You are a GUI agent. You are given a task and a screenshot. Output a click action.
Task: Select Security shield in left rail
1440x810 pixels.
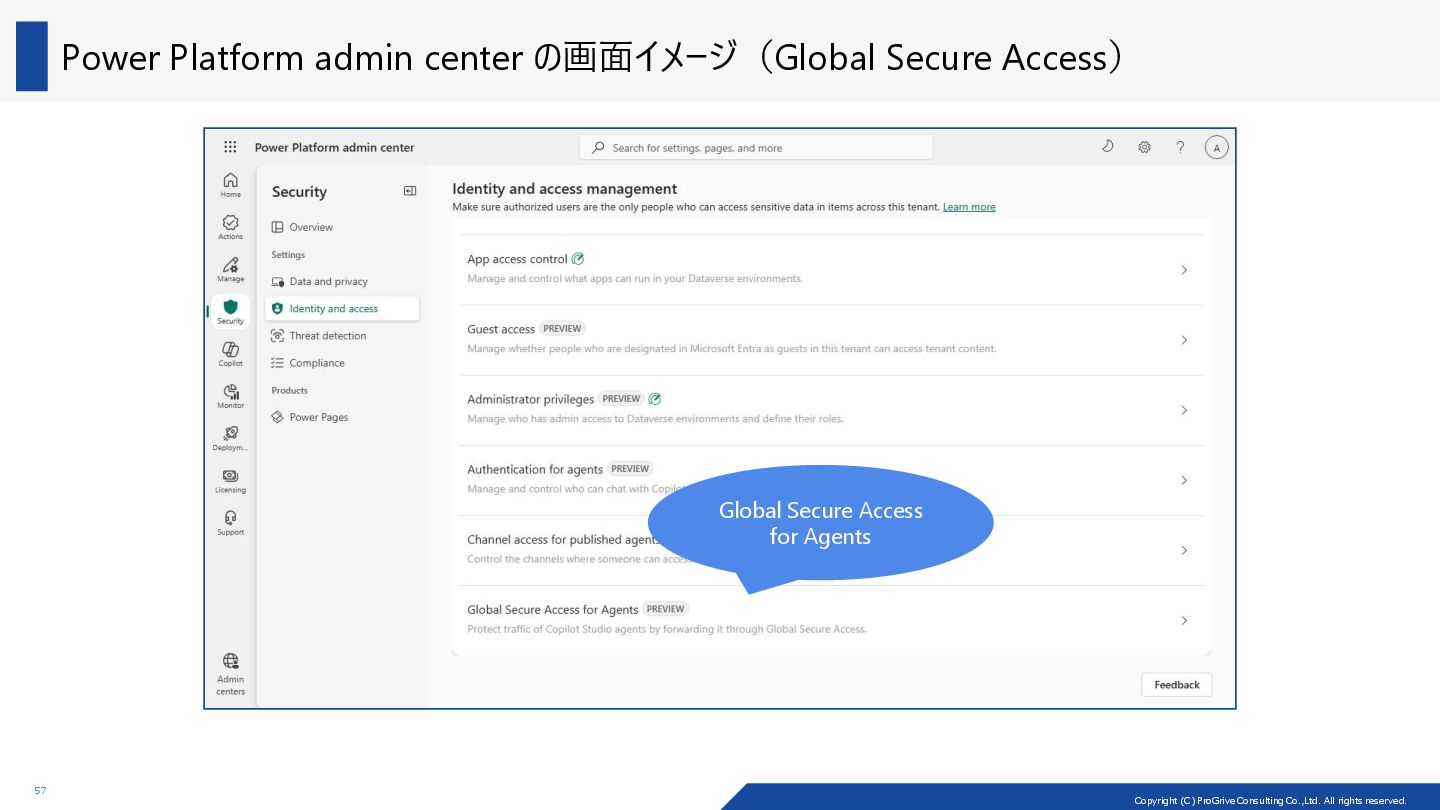[x=230, y=311]
